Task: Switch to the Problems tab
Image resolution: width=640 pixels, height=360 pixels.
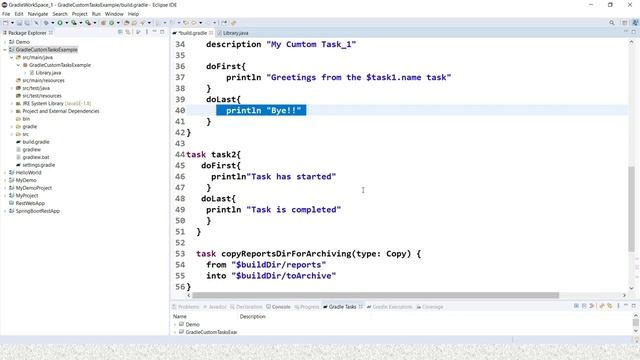Action: point(186,307)
